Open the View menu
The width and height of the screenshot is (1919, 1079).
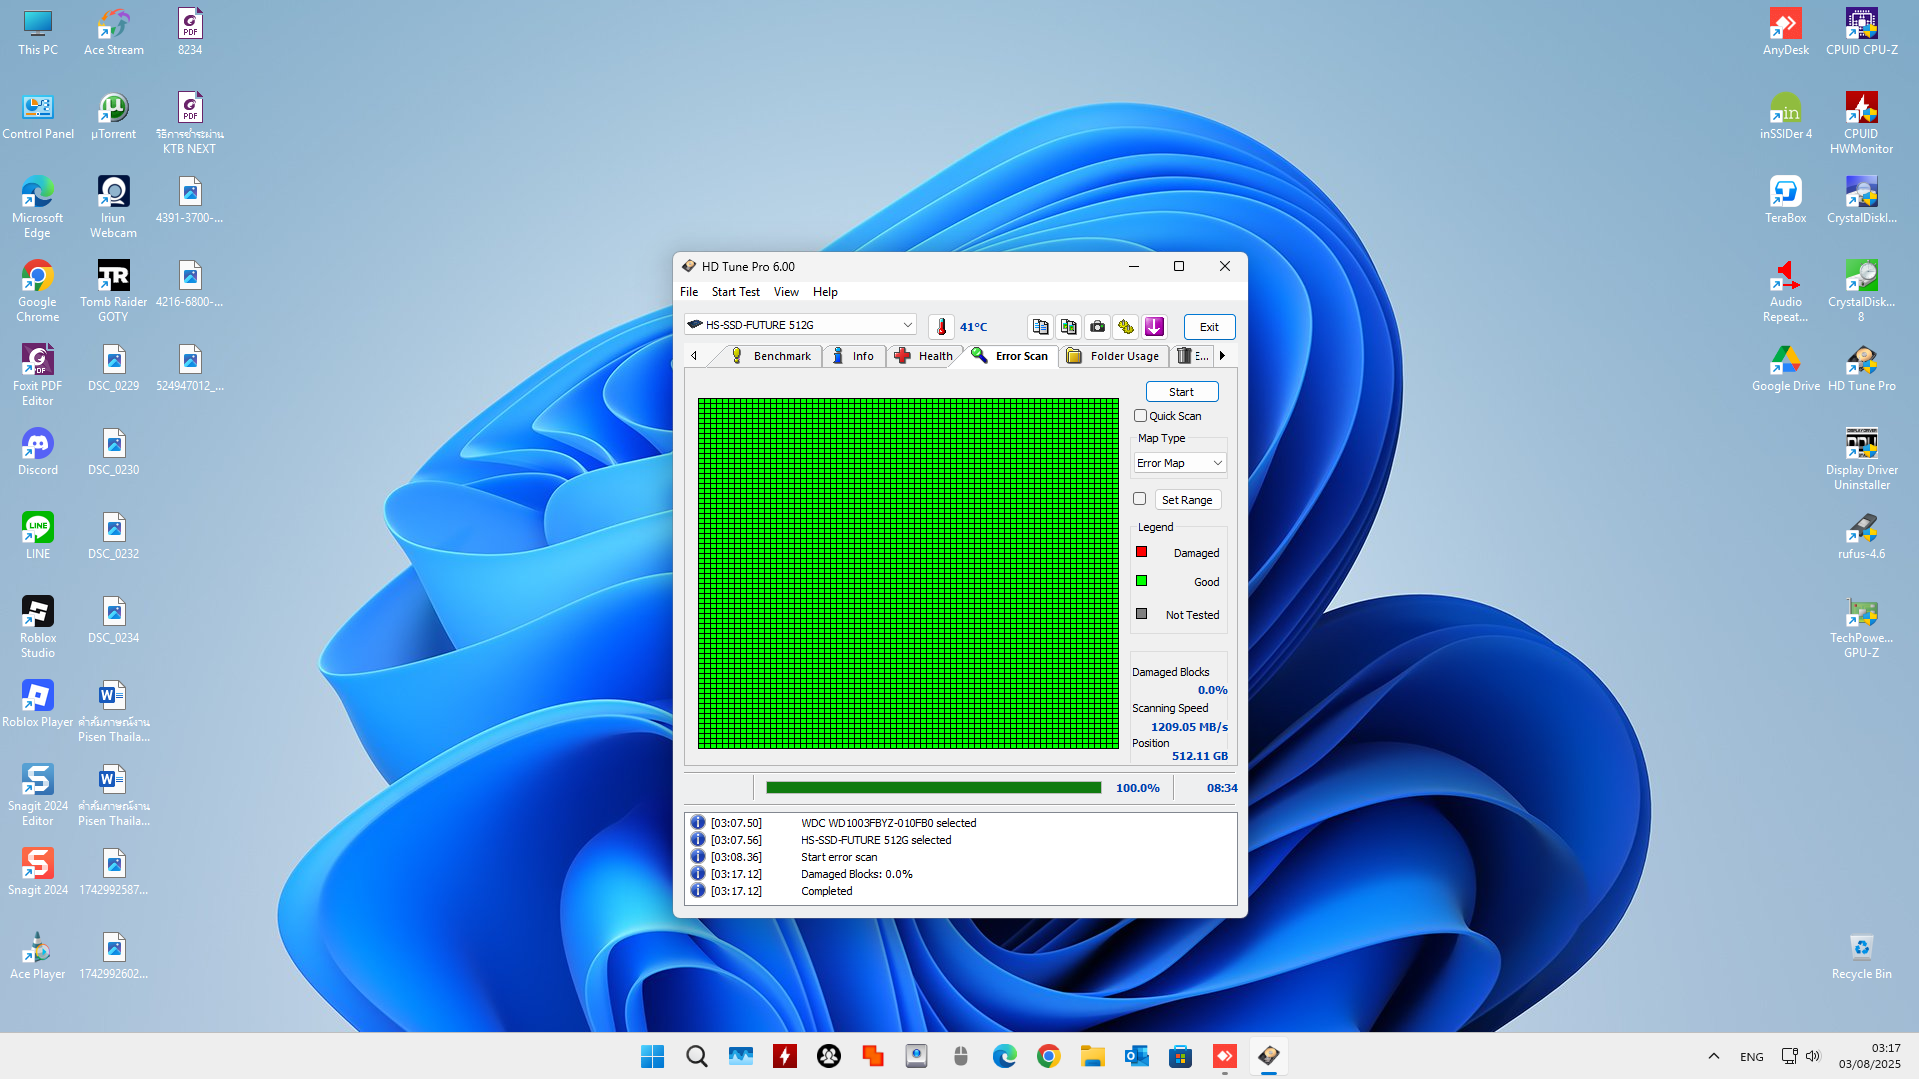[786, 292]
